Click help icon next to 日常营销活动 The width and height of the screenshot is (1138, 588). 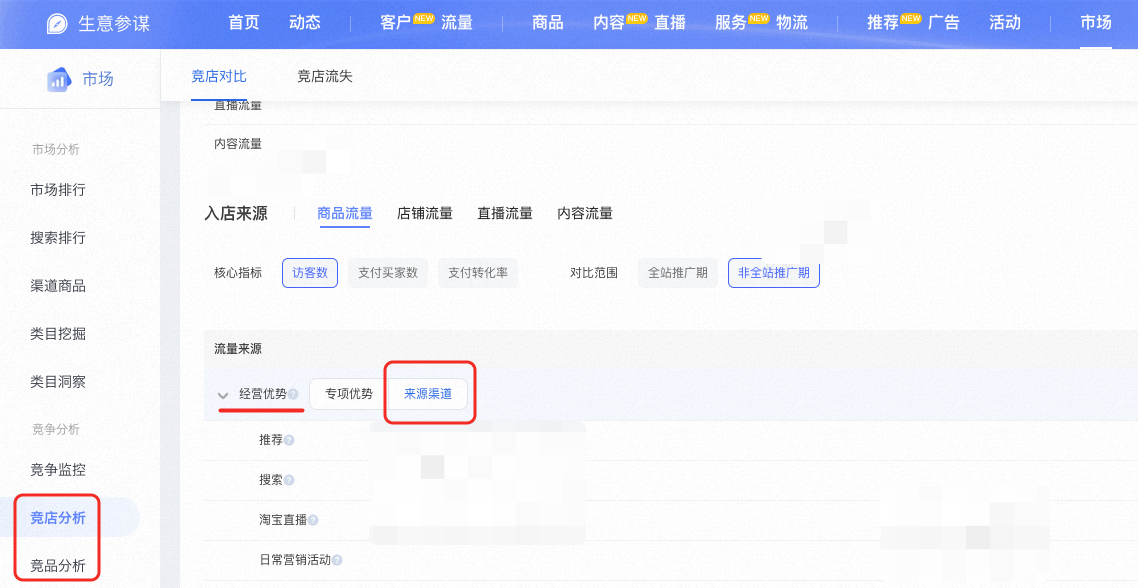(x=337, y=560)
